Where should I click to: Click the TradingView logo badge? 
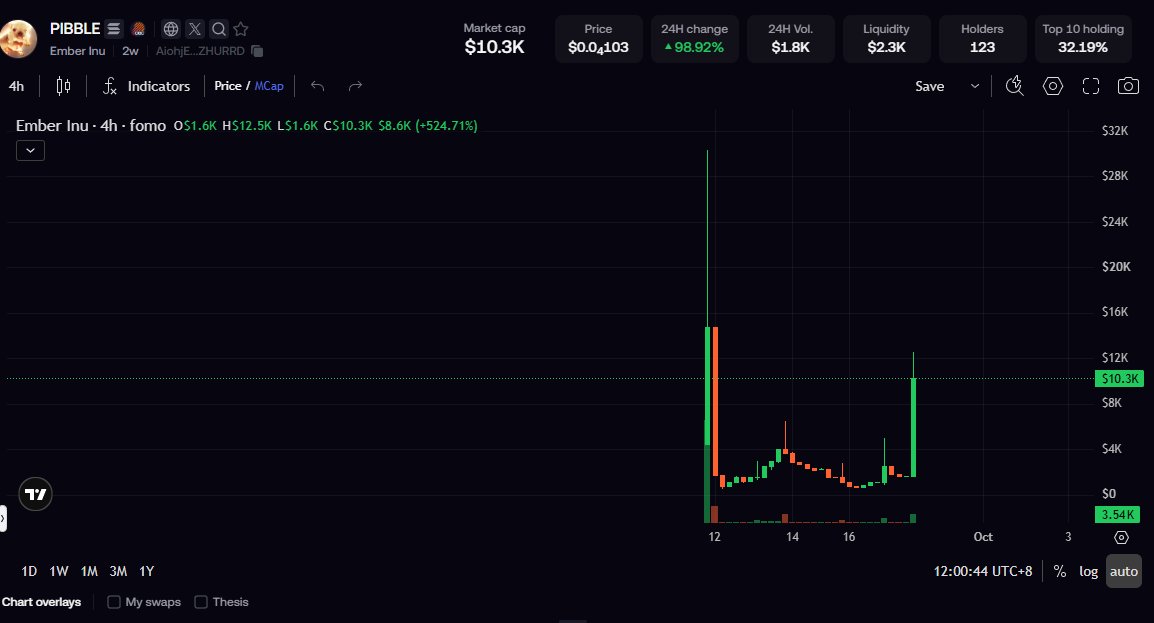[x=35, y=494]
